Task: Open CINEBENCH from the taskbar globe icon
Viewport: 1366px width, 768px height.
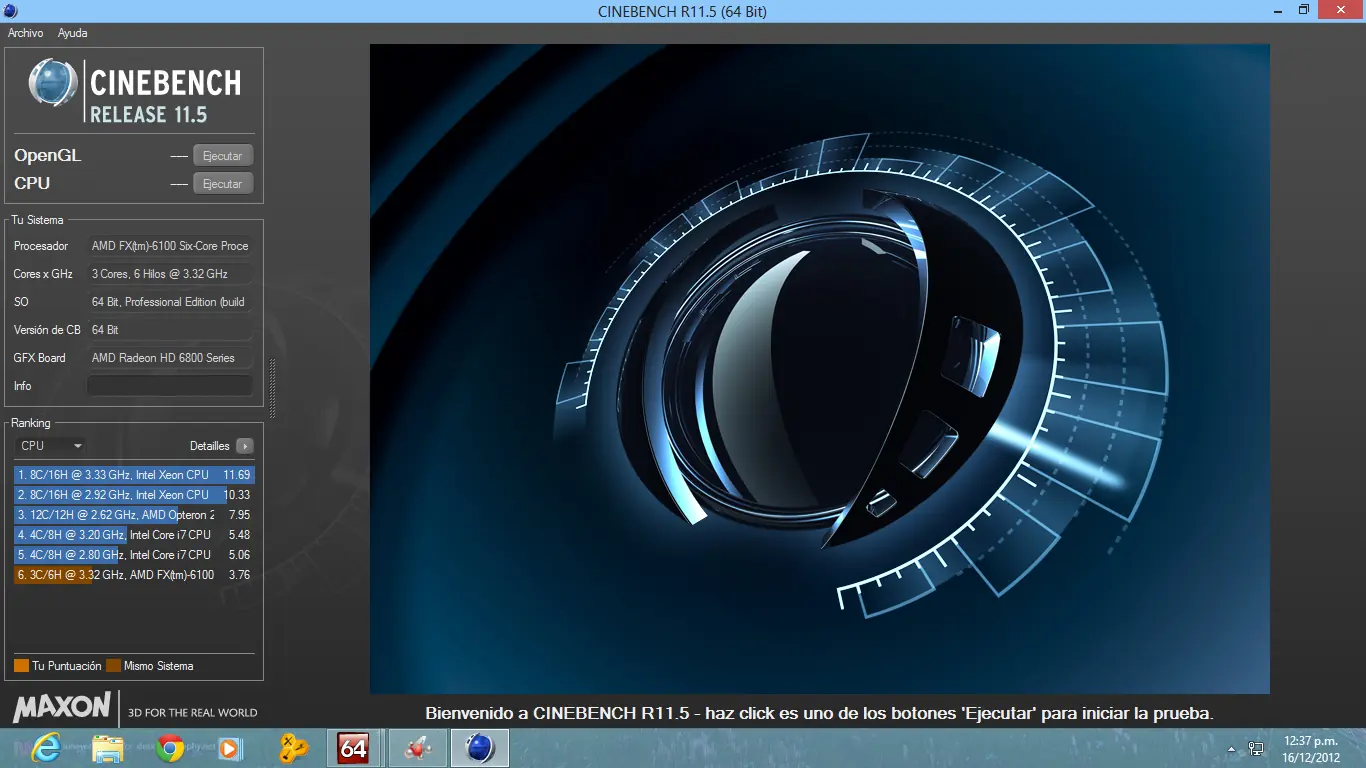Action: [x=479, y=747]
